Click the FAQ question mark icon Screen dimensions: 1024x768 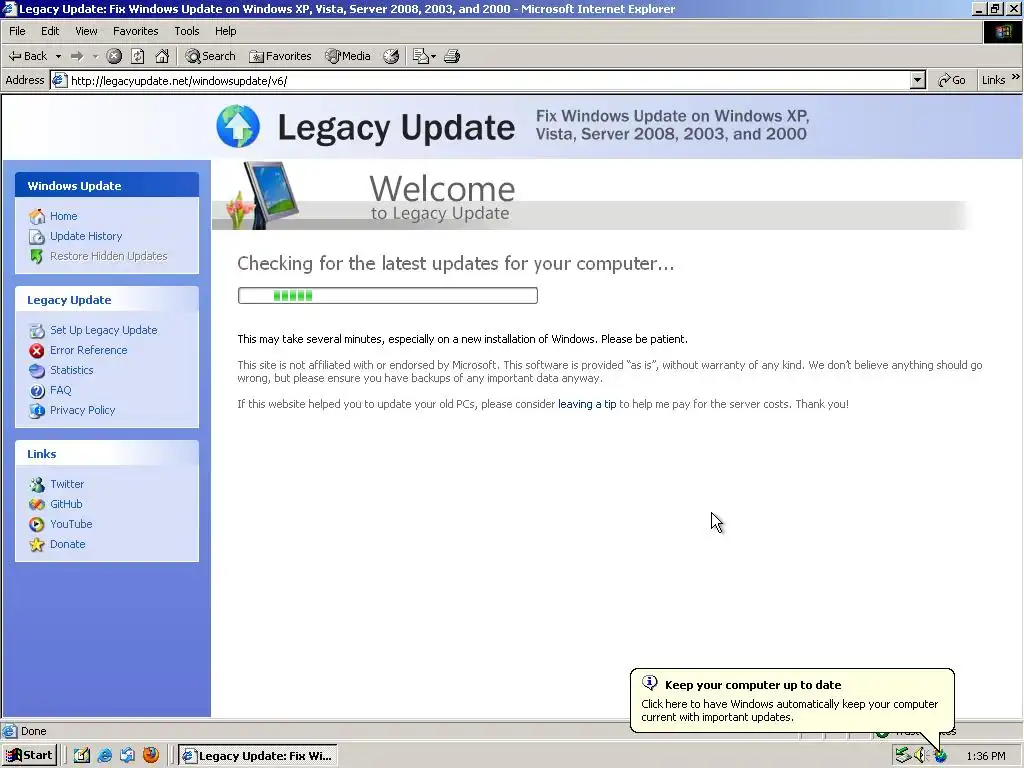37,391
